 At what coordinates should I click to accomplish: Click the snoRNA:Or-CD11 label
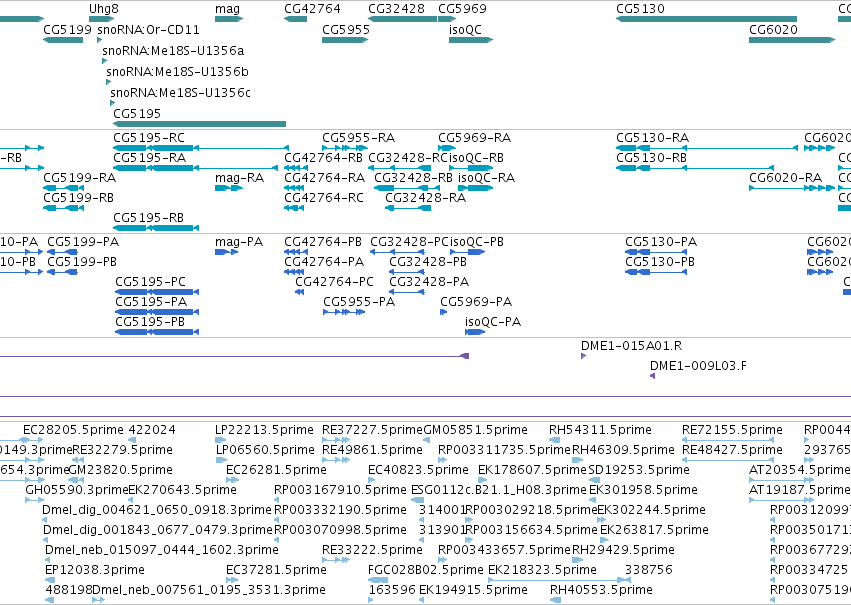pyautogui.click(x=148, y=29)
